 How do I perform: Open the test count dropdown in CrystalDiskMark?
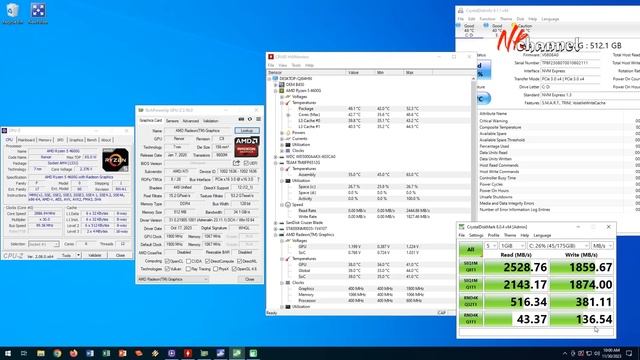[491, 246]
